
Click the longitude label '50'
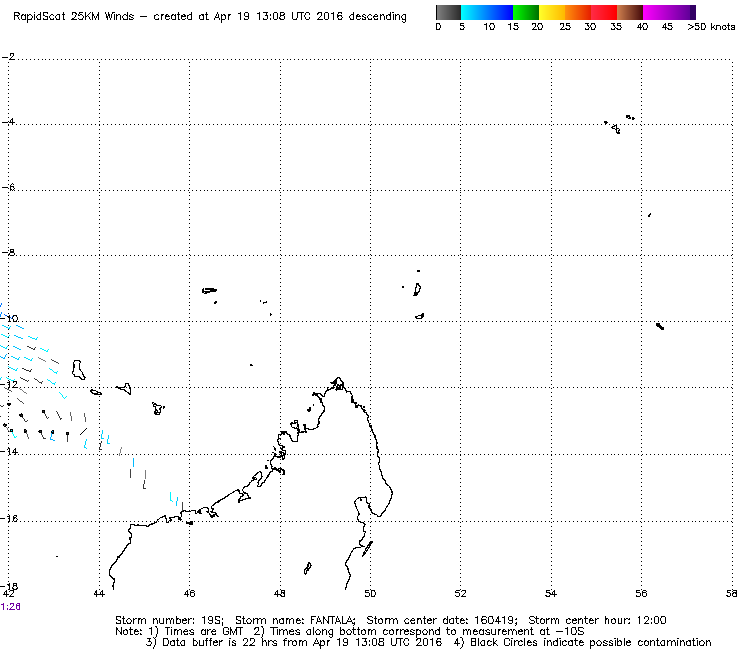370,593
